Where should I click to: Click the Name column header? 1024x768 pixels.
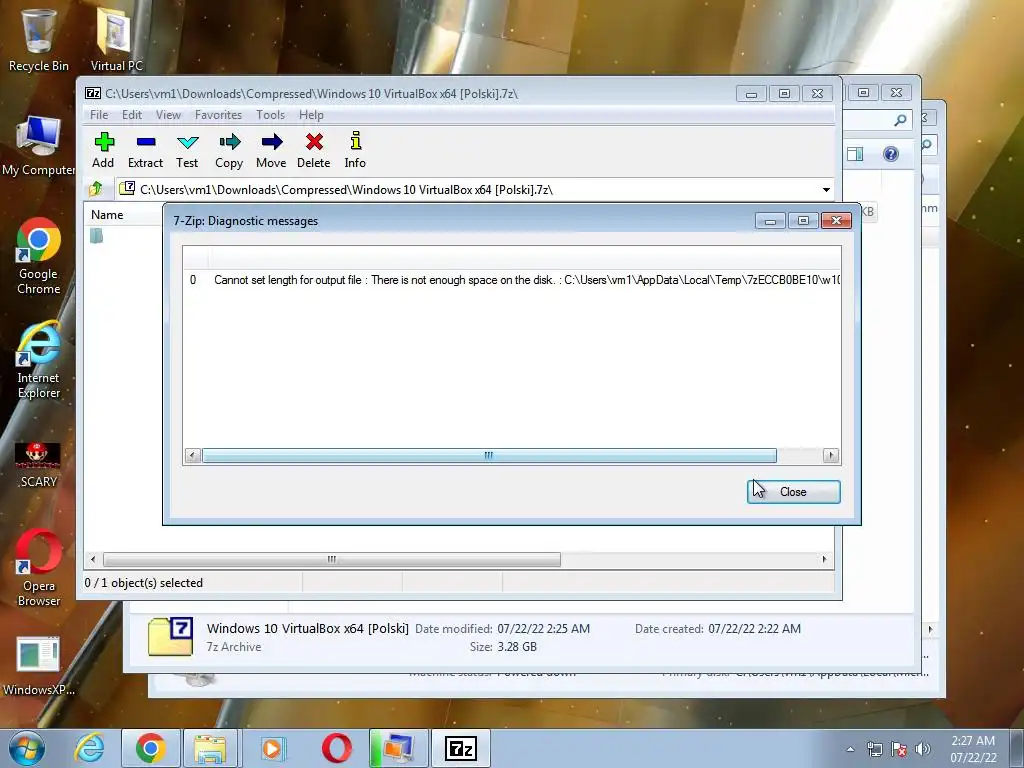107,215
